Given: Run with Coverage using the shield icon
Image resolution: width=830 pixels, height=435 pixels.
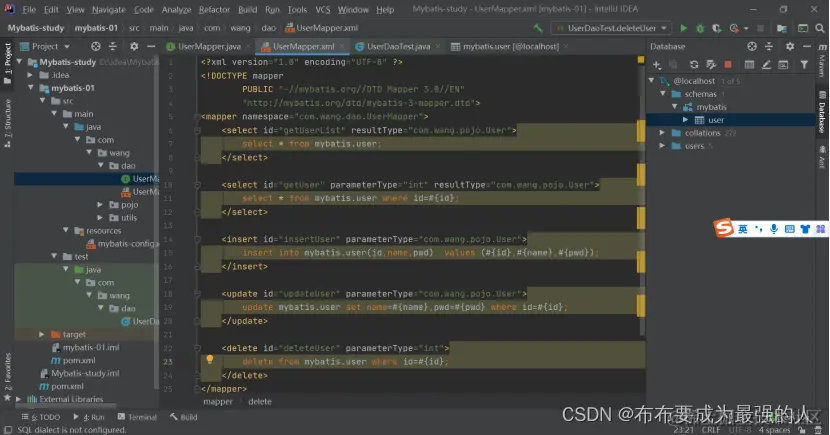Looking at the screenshot, I should click(716, 28).
